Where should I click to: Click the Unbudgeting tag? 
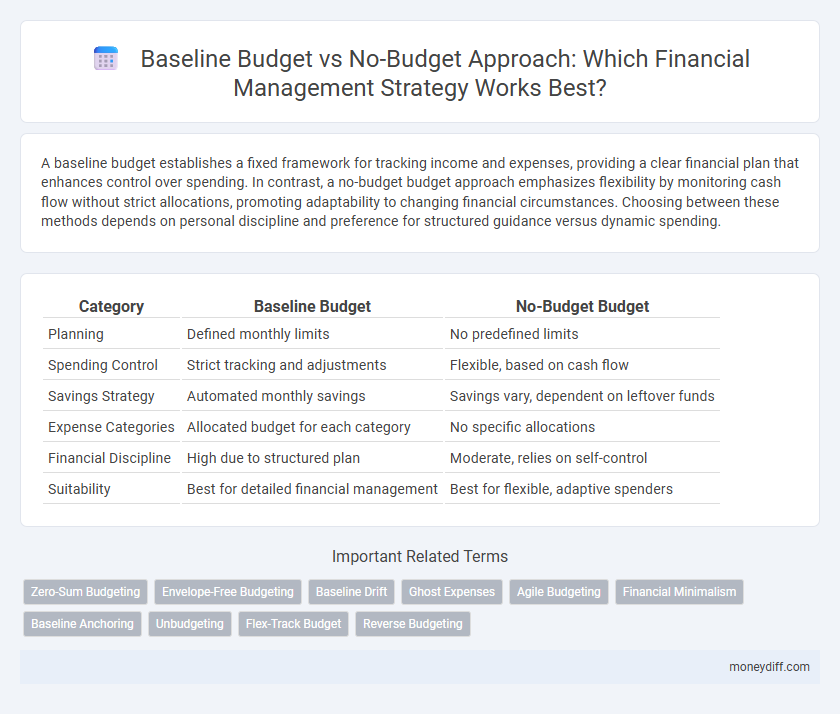[x=189, y=624]
